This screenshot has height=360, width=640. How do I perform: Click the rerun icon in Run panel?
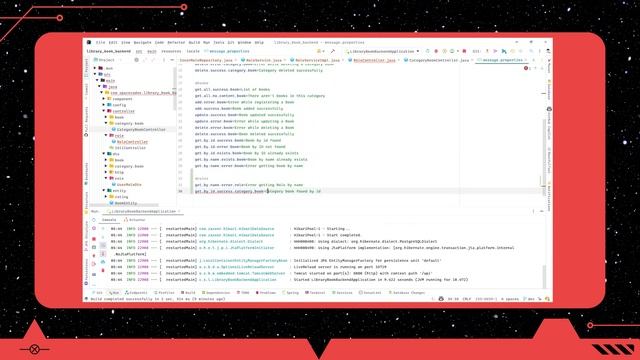tap(94, 220)
